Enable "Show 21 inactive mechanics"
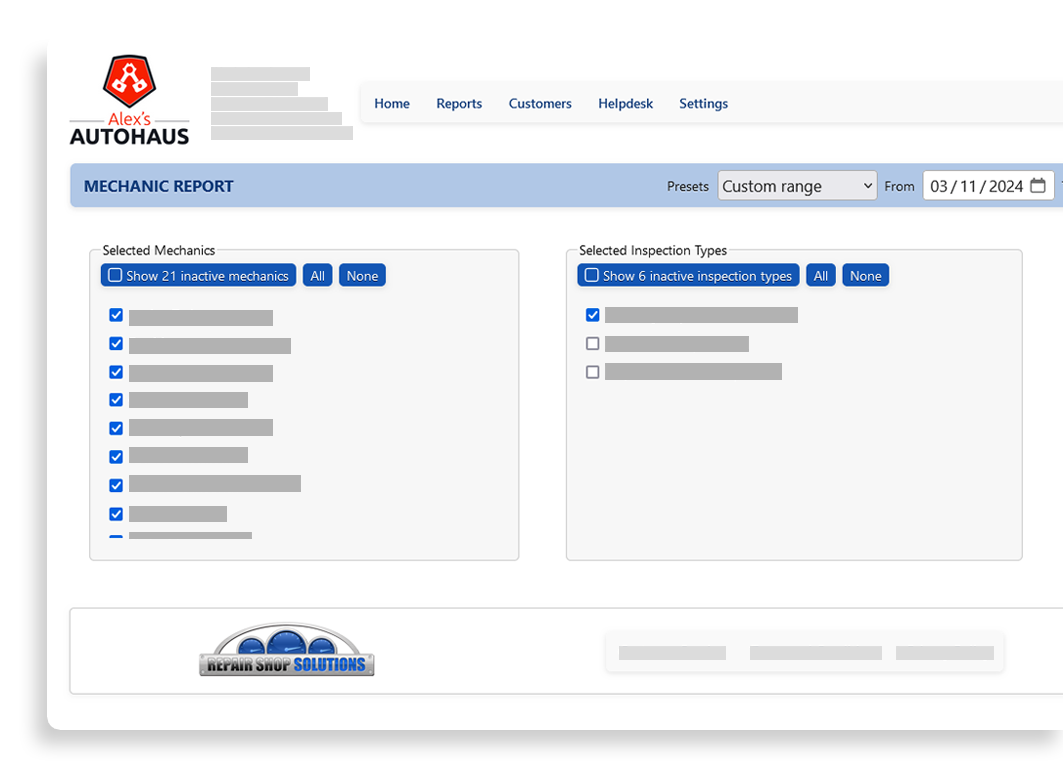 click(x=115, y=274)
